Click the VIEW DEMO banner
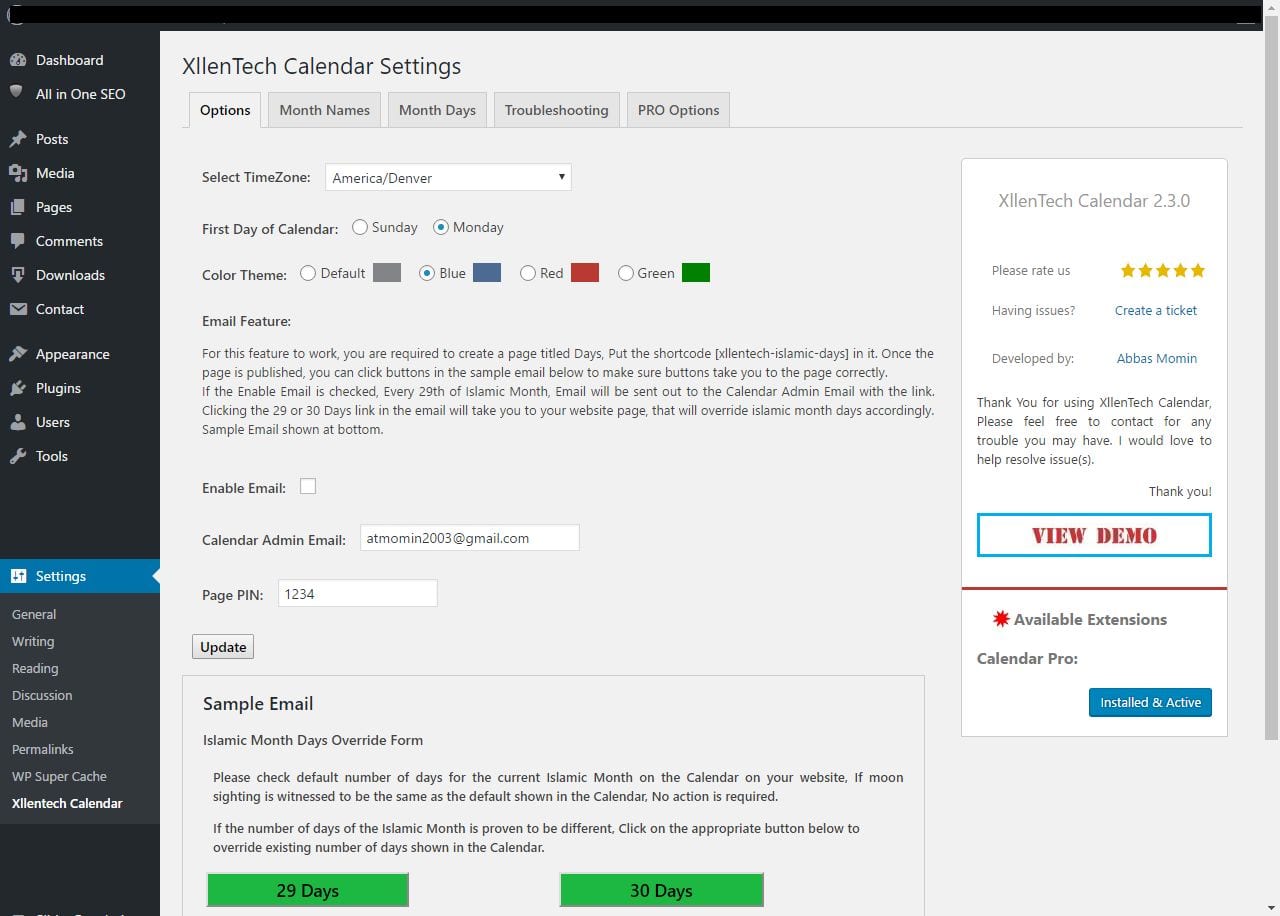 coord(1094,535)
